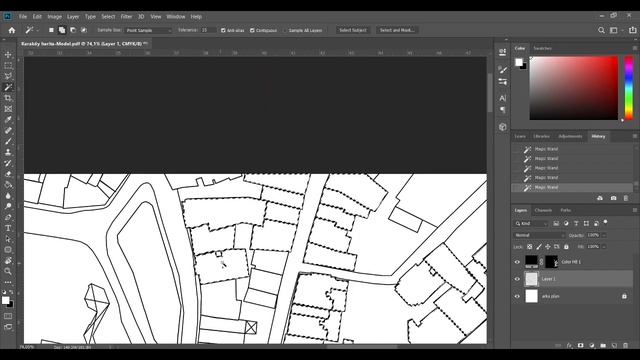Click the hue spectrum slider bar
The height and width of the screenshot is (360, 640).
coord(629,88)
